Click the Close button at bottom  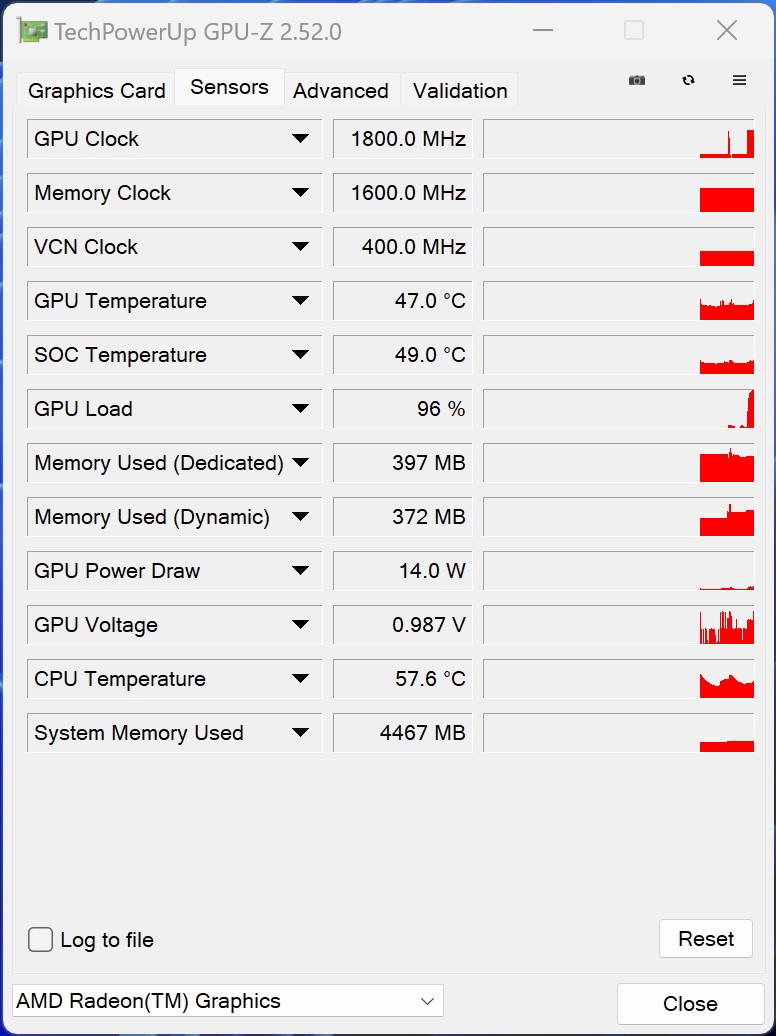[x=690, y=1004]
